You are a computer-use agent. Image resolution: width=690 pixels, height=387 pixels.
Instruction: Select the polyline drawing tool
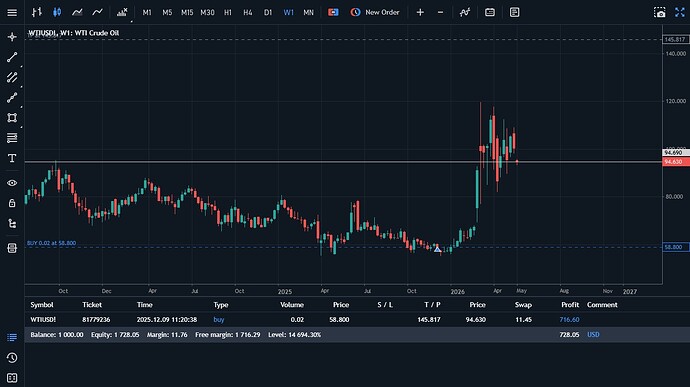point(12,98)
